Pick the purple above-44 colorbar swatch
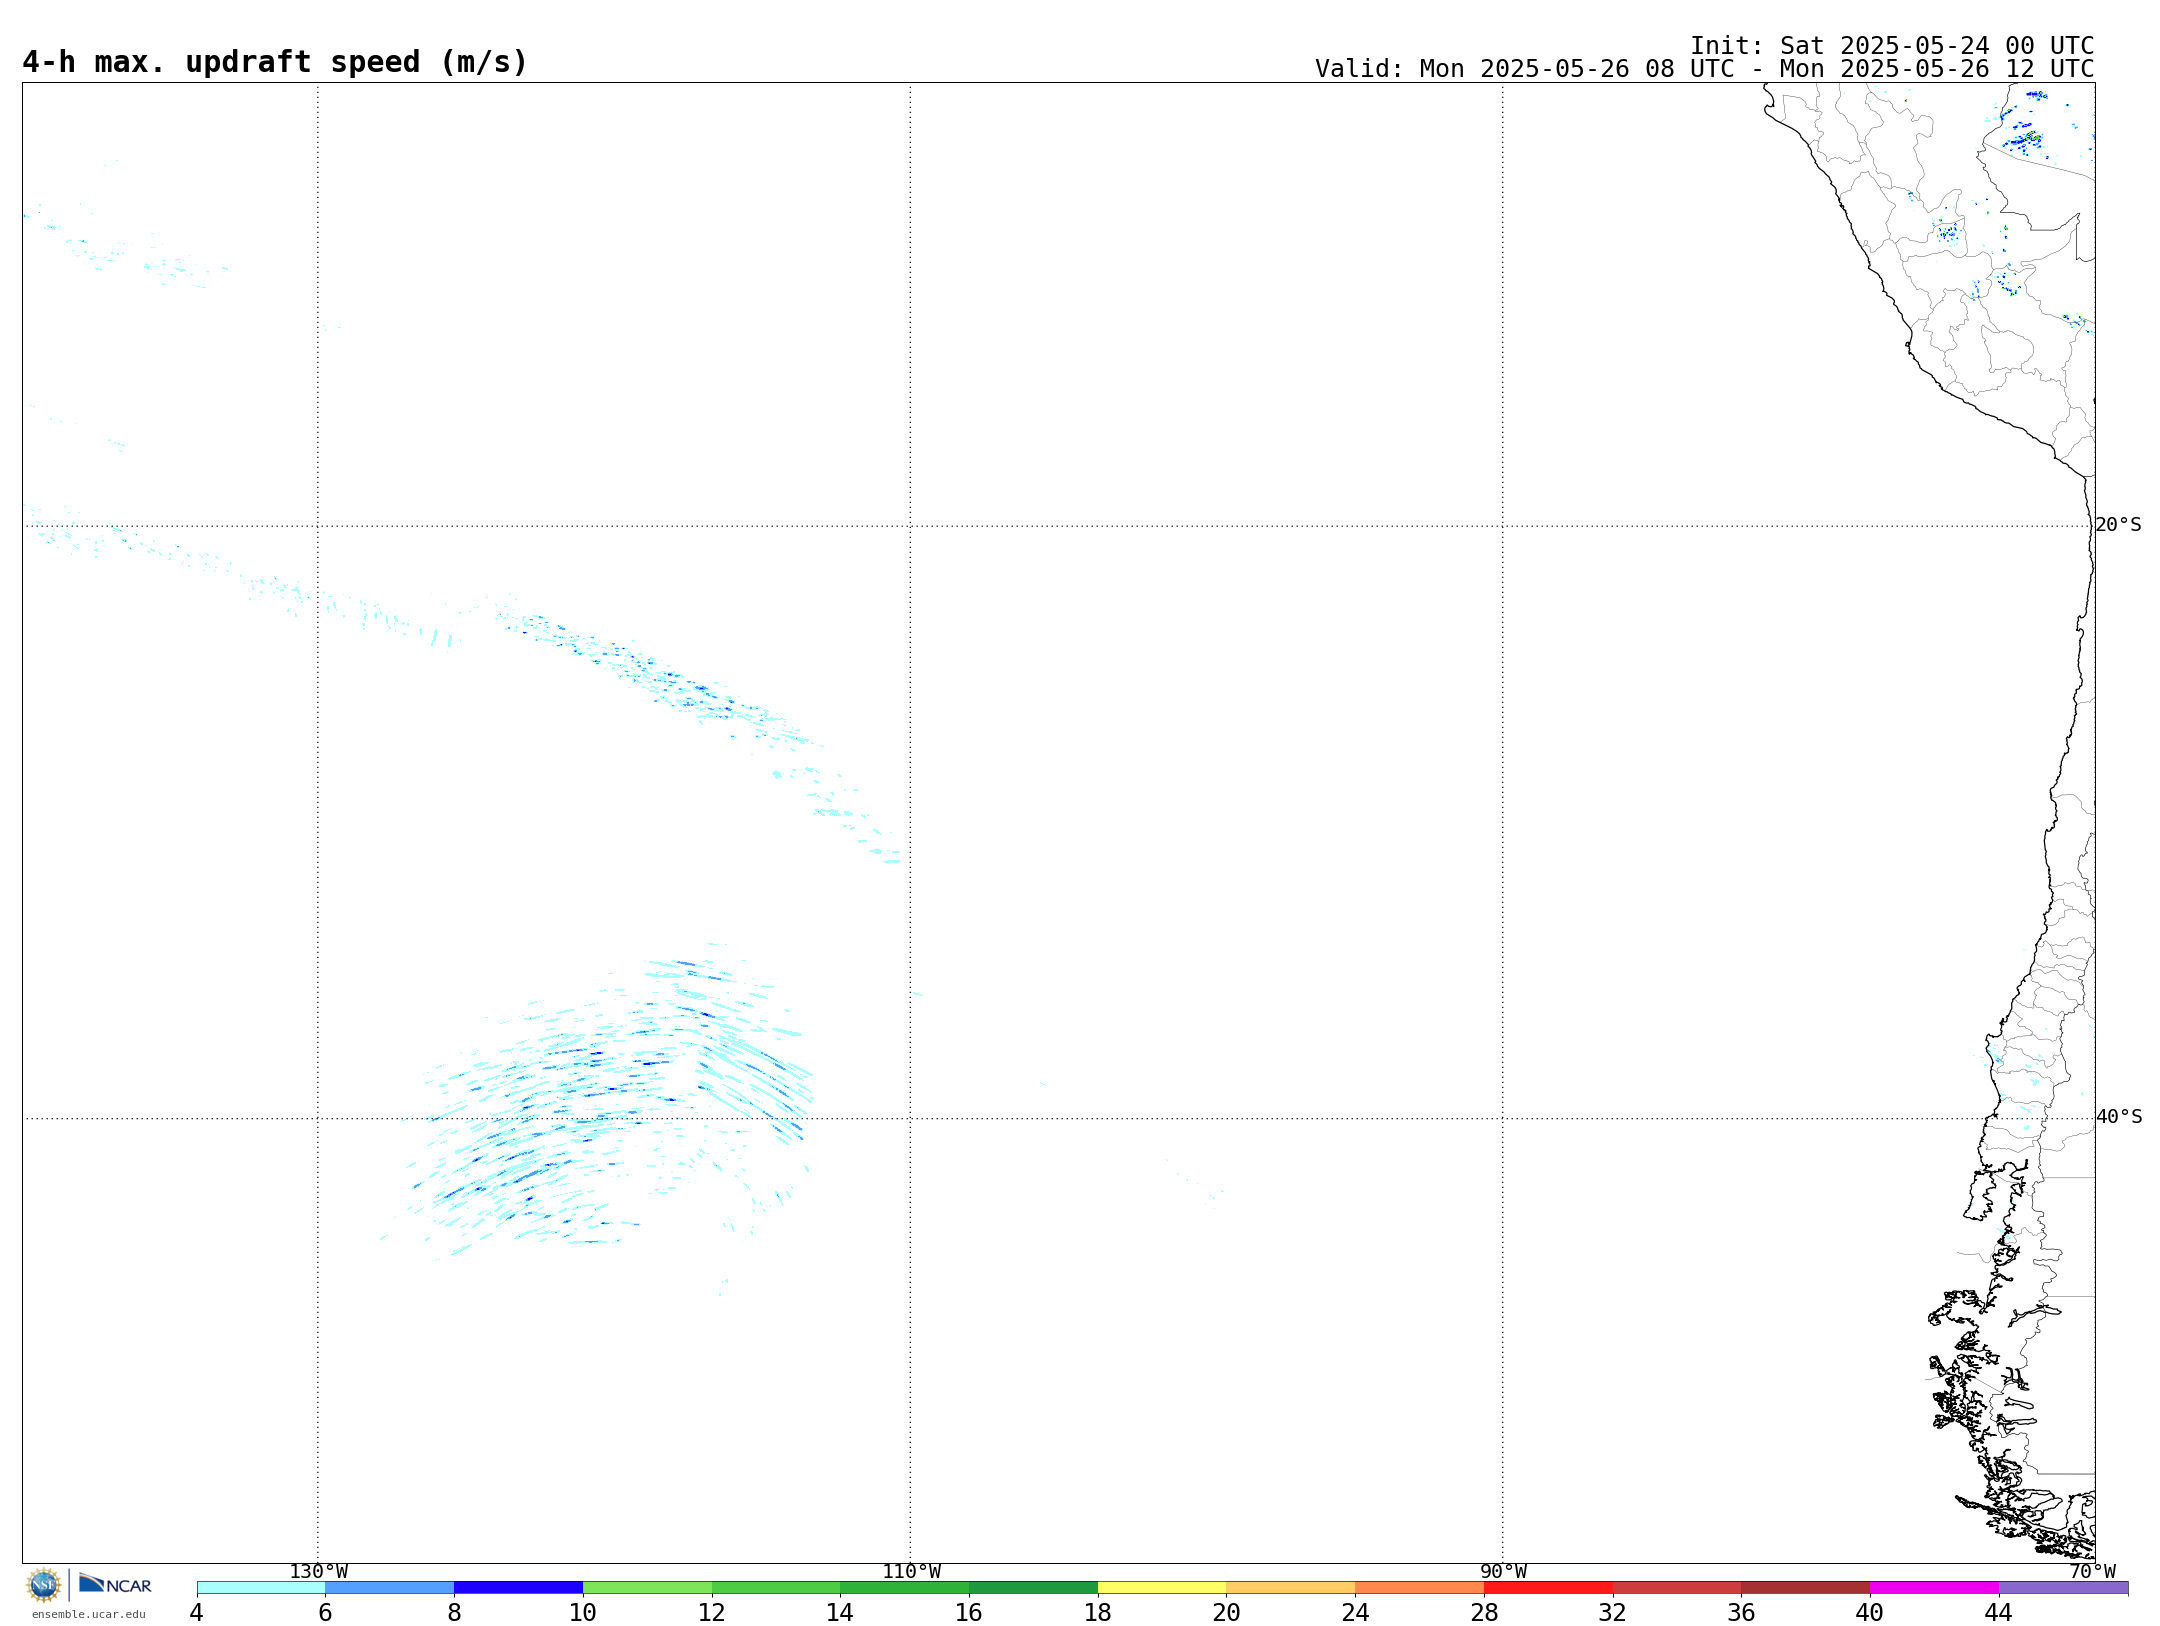Image resolution: width=2160 pixels, height=1626 pixels. coord(2063,1588)
